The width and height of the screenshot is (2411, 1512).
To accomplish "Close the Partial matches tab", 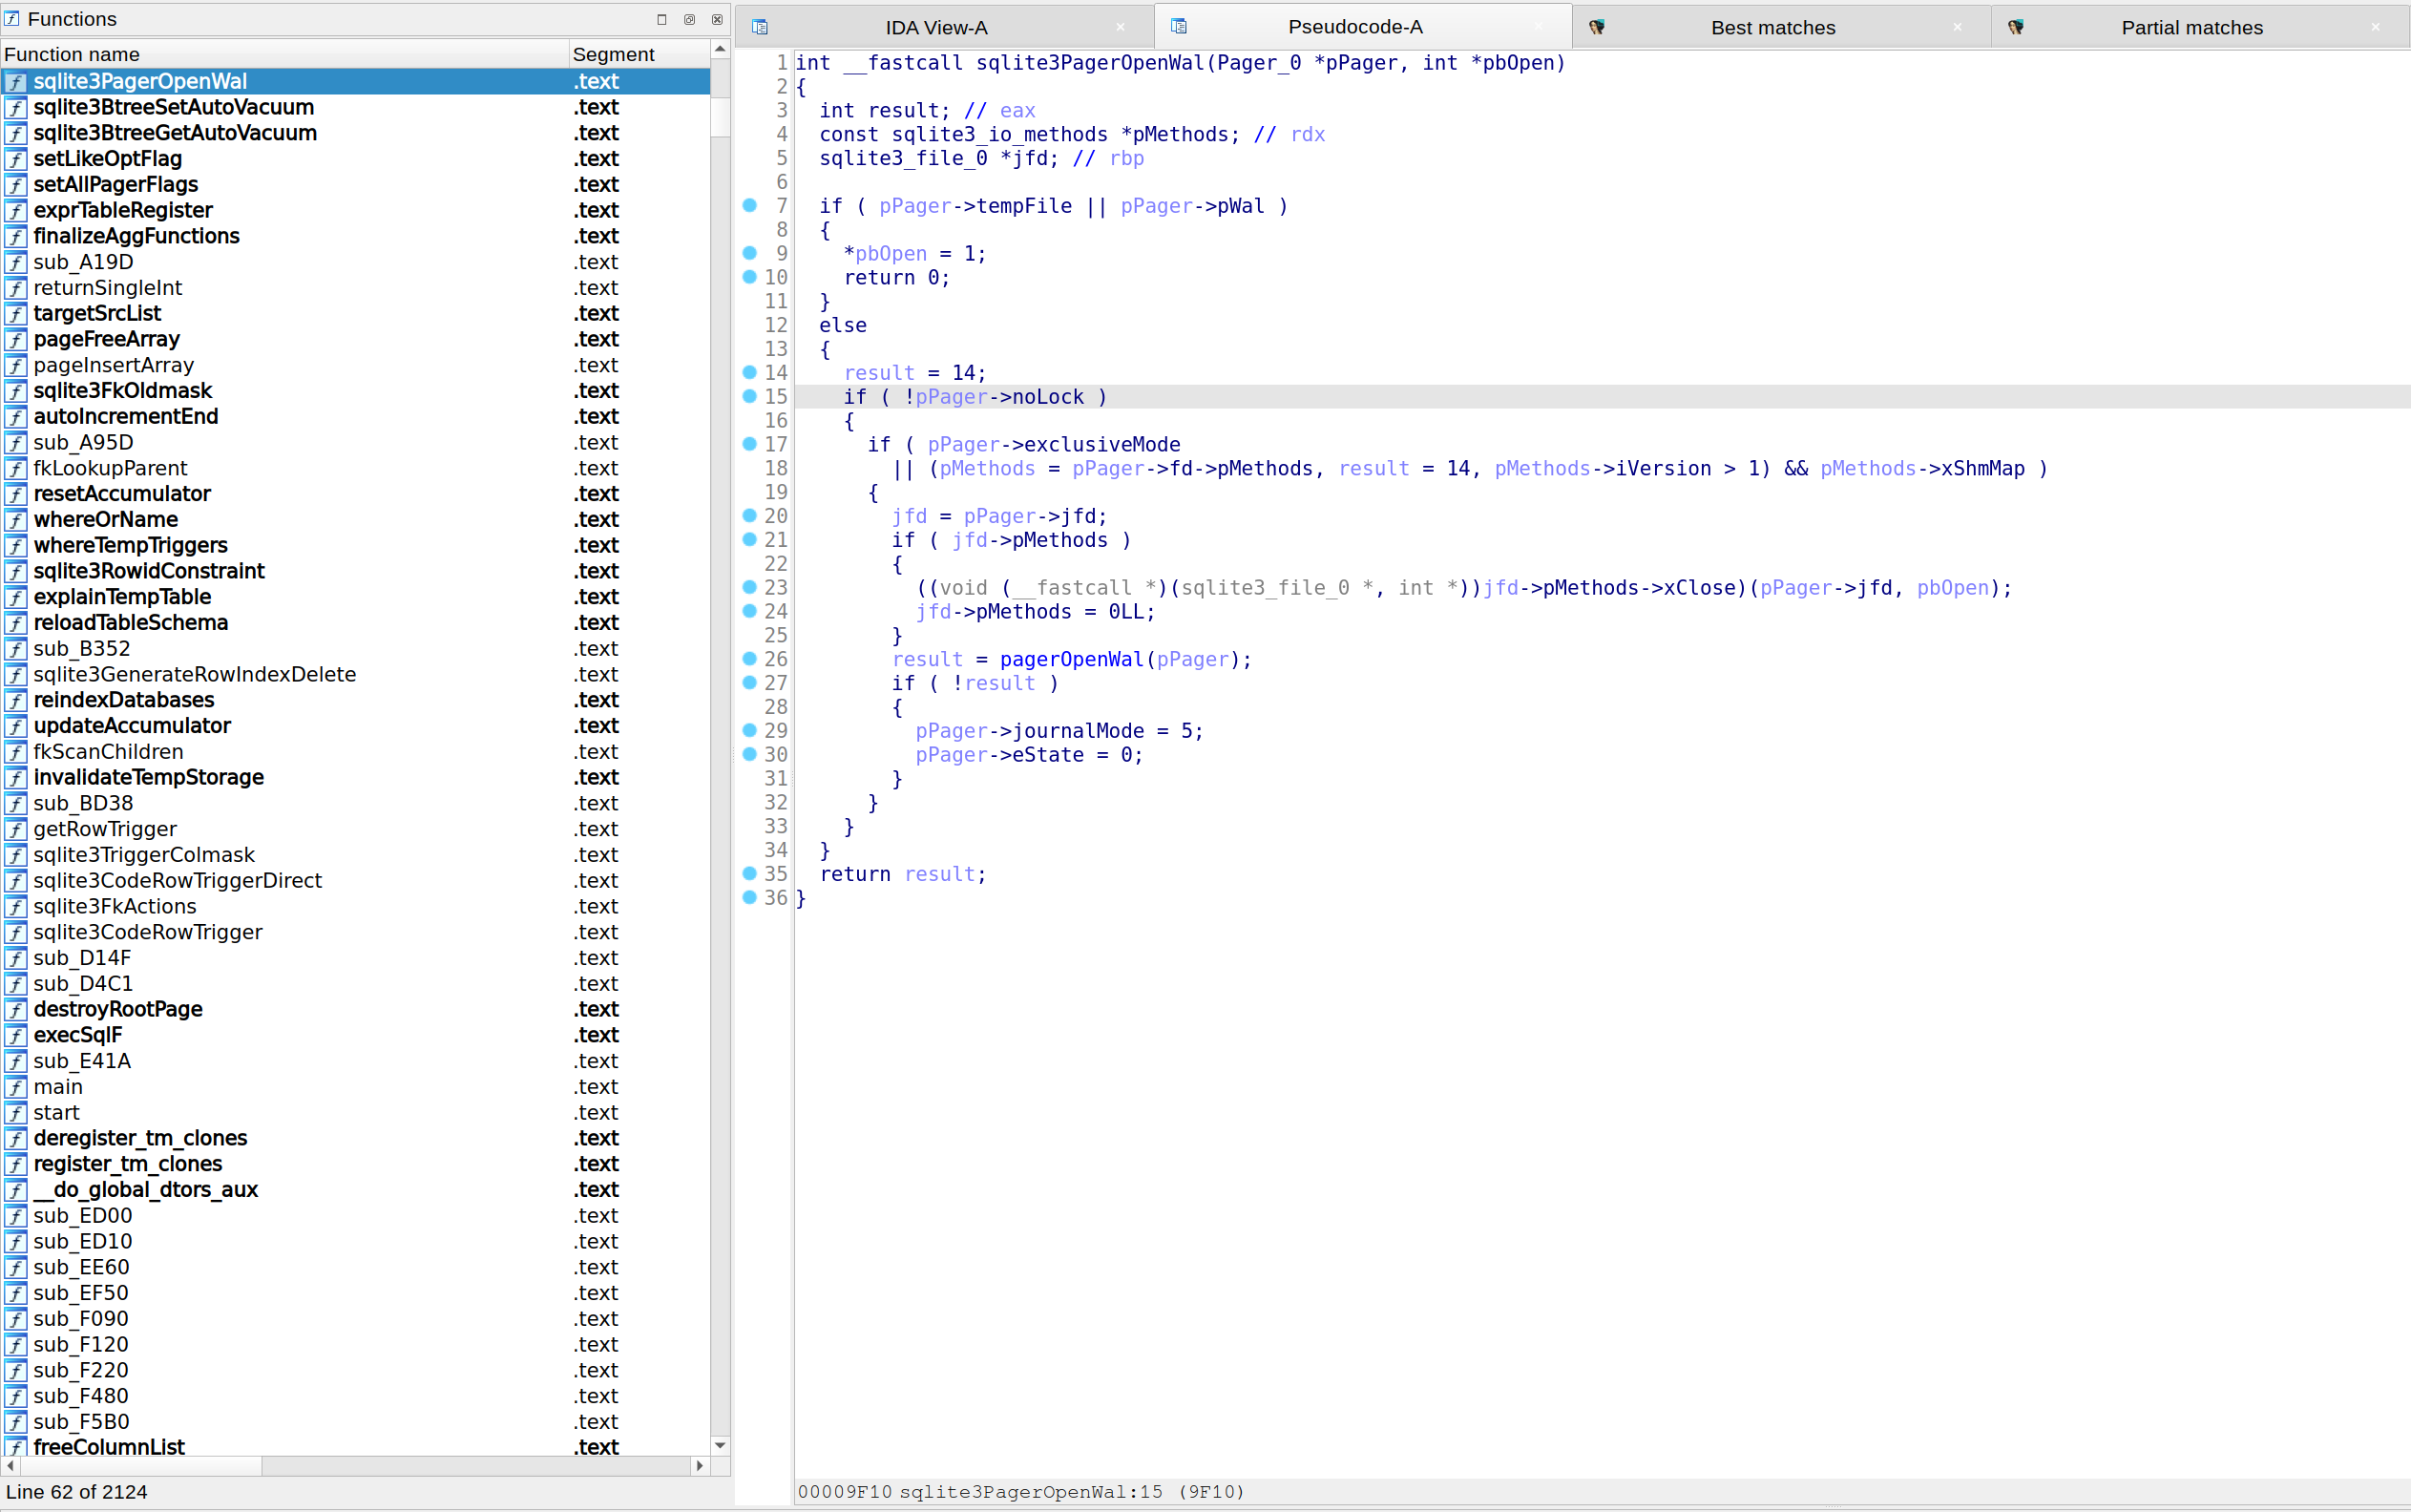I will pos(2375,27).
